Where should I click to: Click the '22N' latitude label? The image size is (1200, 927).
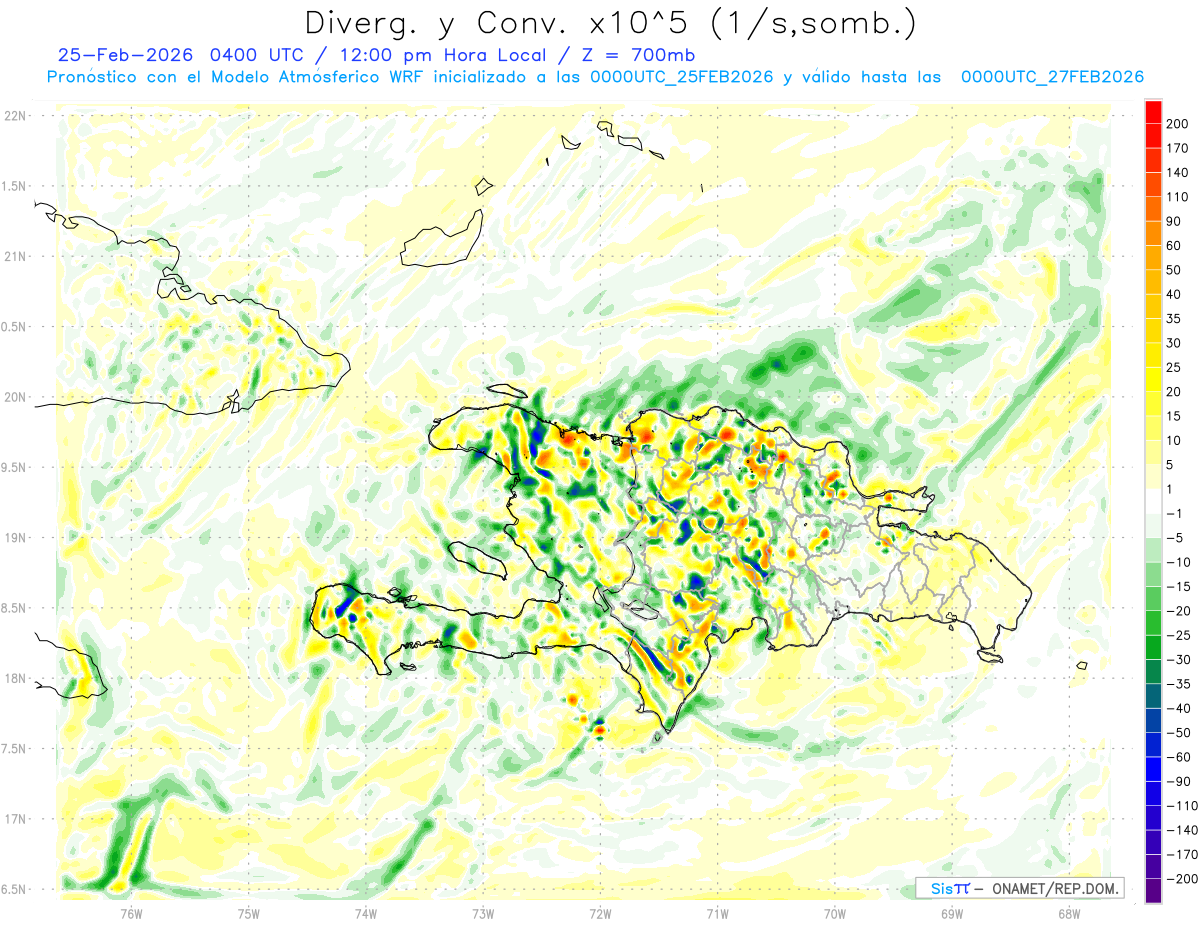tap(15, 116)
